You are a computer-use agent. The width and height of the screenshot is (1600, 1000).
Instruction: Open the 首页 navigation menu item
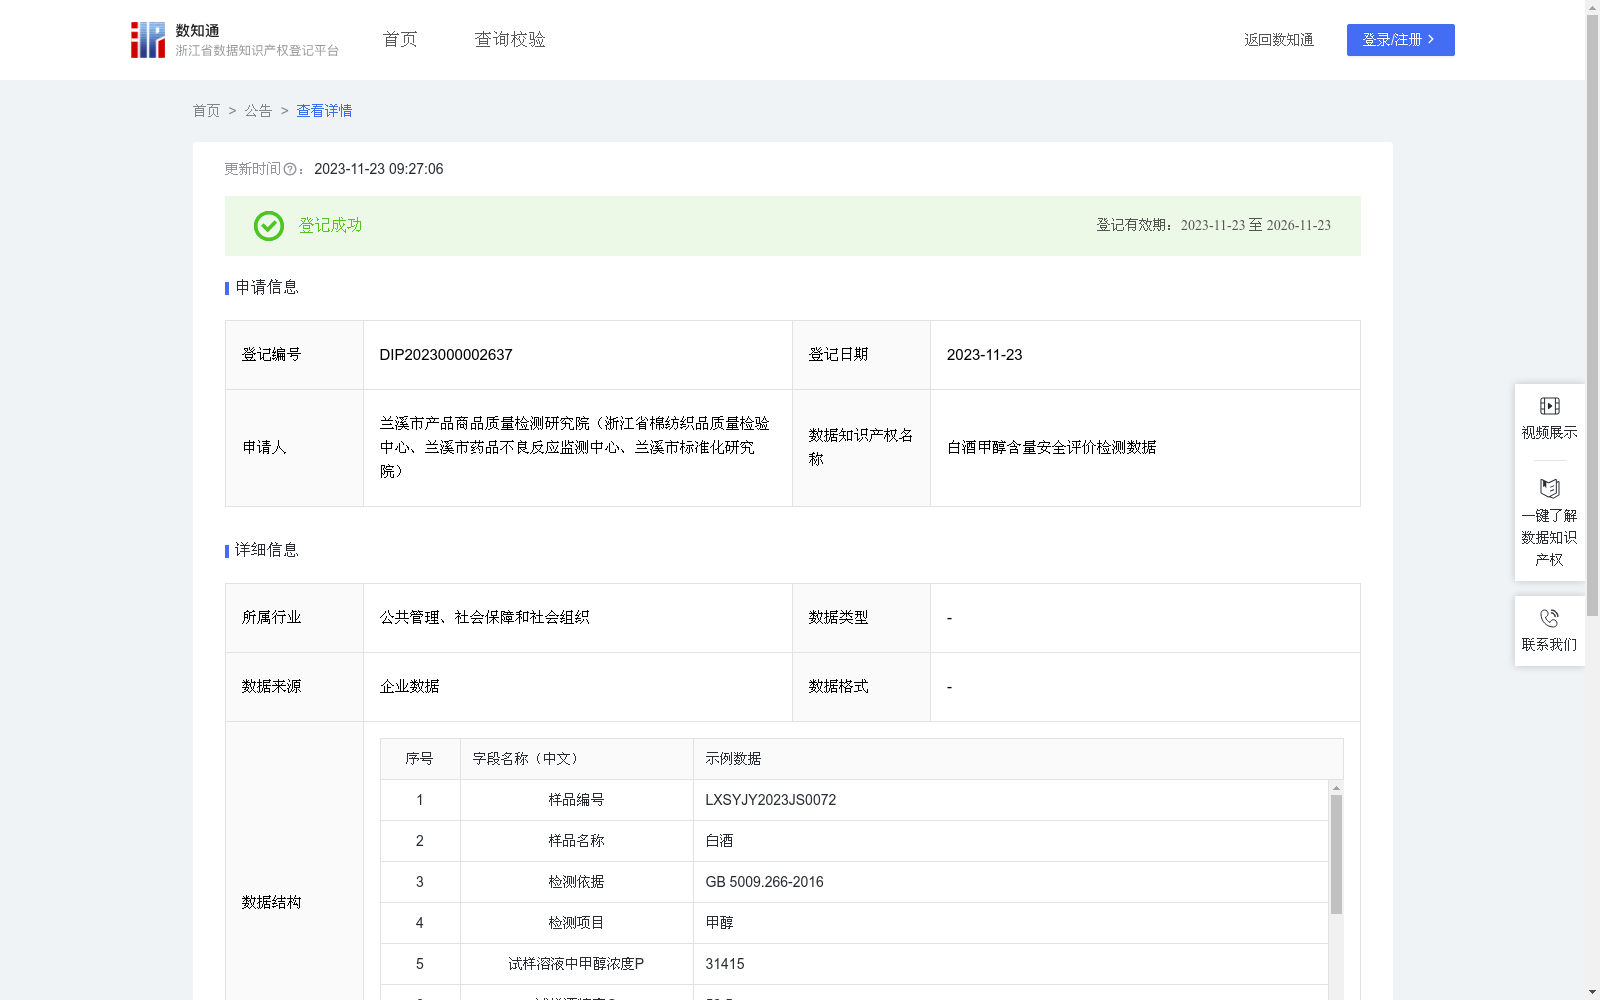pos(400,40)
